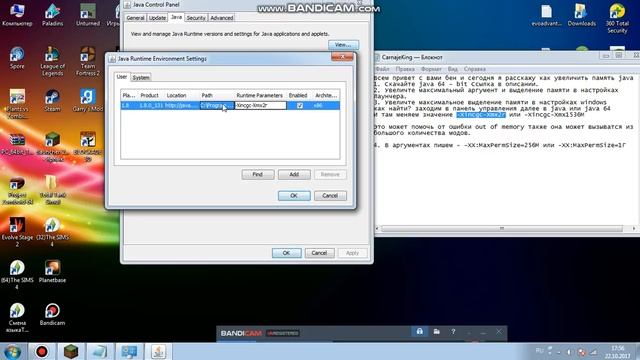Open the (32)The SIMS 4 shortcut
This screenshot has height=360, width=640.
click(x=52, y=232)
